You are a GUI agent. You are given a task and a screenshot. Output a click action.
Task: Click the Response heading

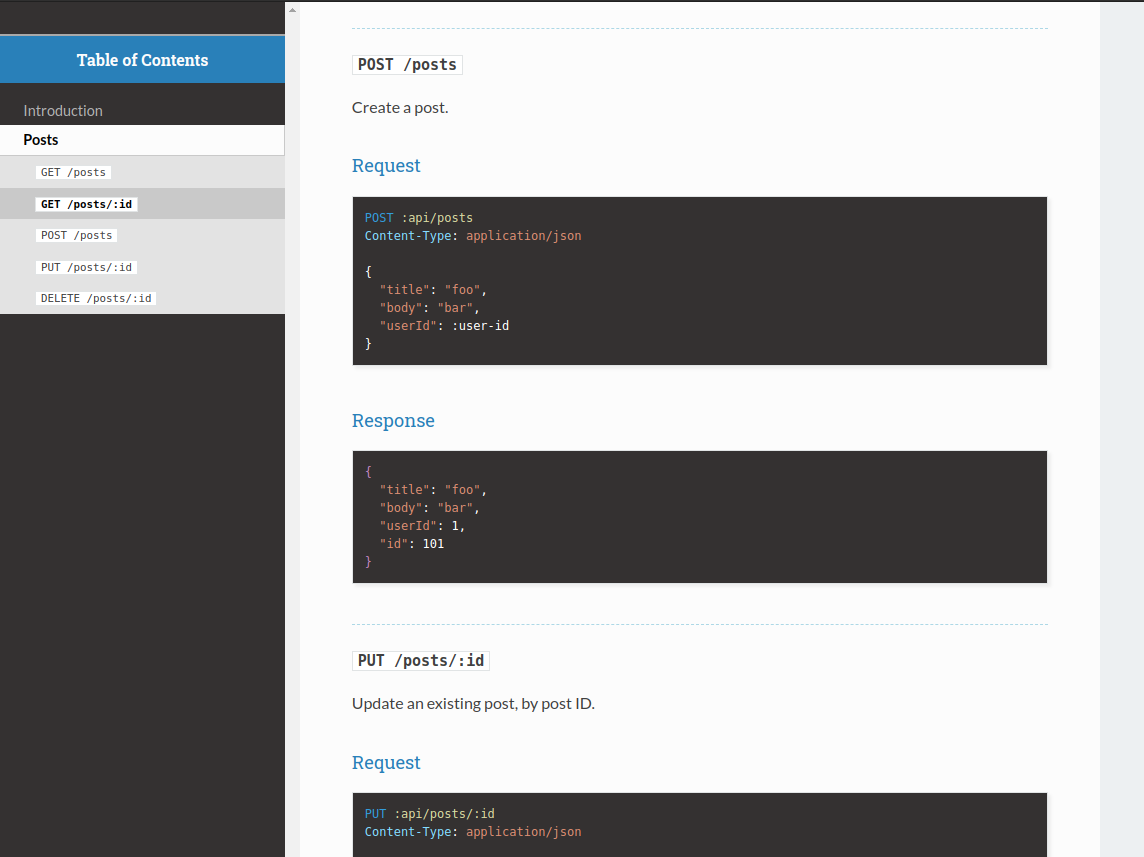pos(393,421)
